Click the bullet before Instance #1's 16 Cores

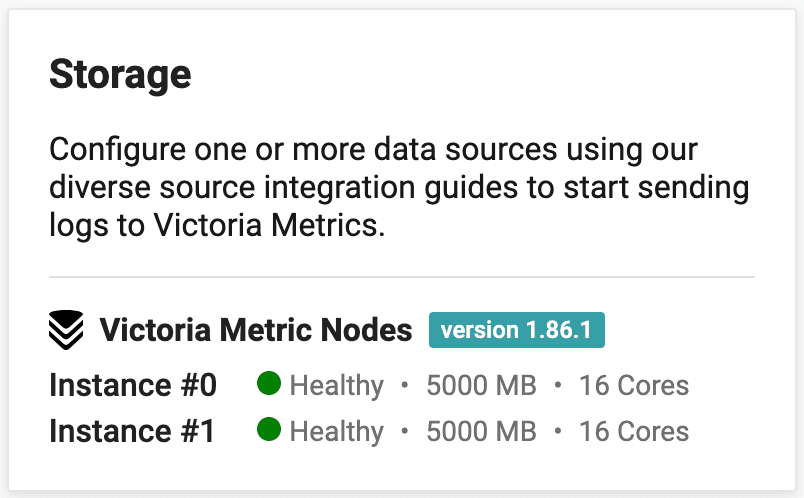(558, 431)
